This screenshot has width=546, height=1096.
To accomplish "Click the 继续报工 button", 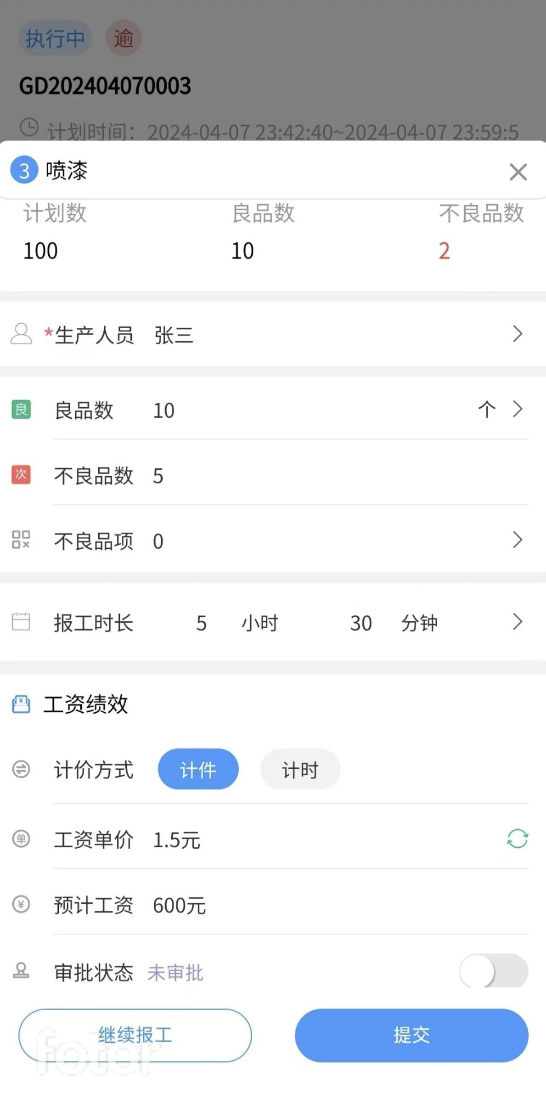I will 135,1035.
